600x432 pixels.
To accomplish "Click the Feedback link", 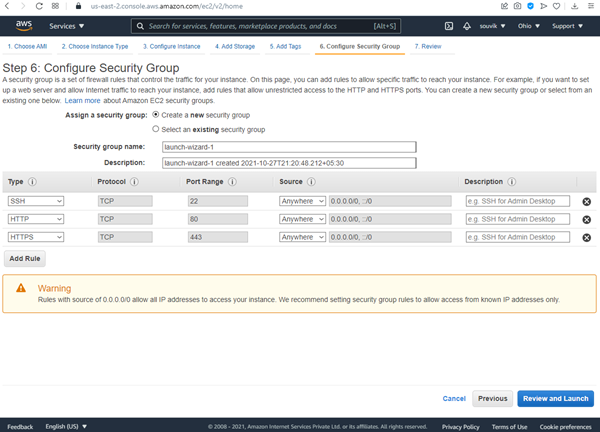I will coord(20,427).
